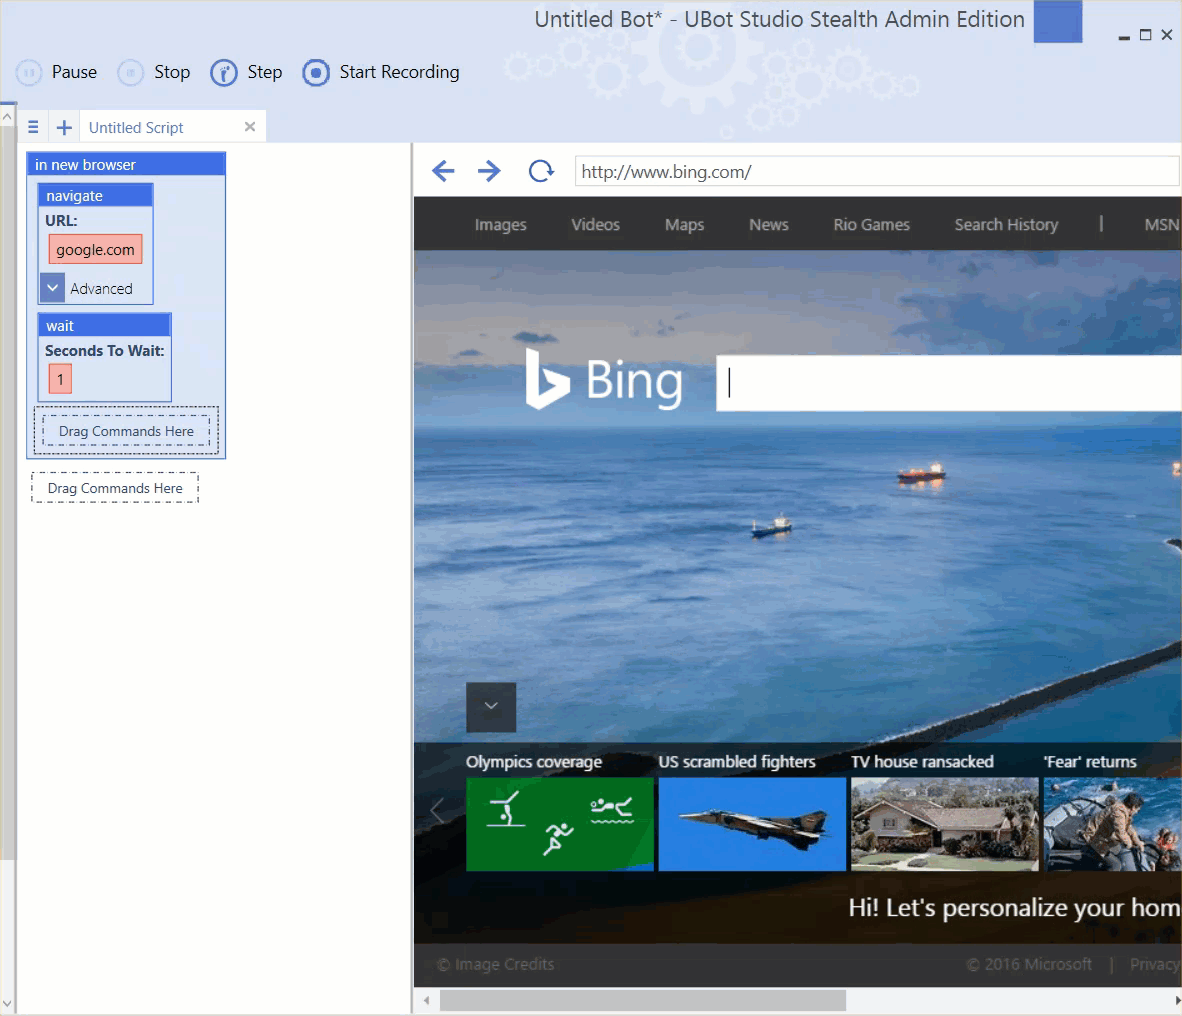Reload the page with refresh icon
1182x1016 pixels.
(540, 171)
